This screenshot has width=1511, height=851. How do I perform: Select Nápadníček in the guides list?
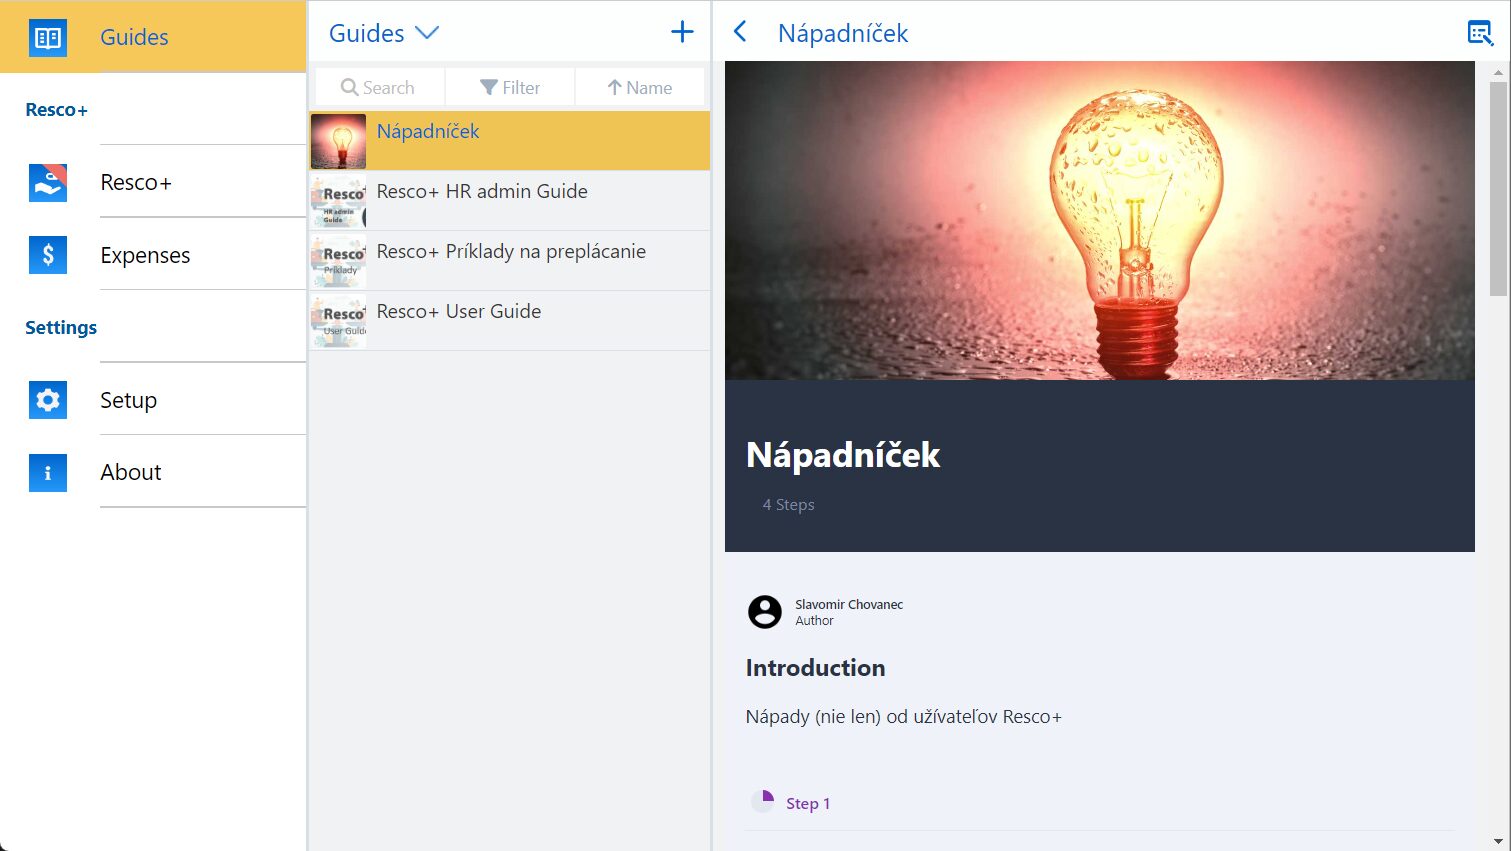tap(510, 140)
